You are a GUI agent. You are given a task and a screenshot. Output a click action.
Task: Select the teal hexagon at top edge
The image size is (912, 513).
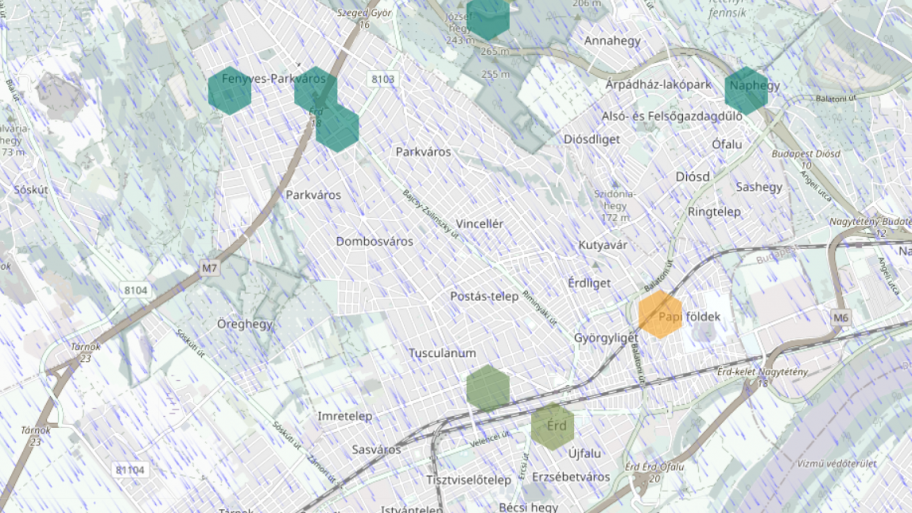pos(488,17)
